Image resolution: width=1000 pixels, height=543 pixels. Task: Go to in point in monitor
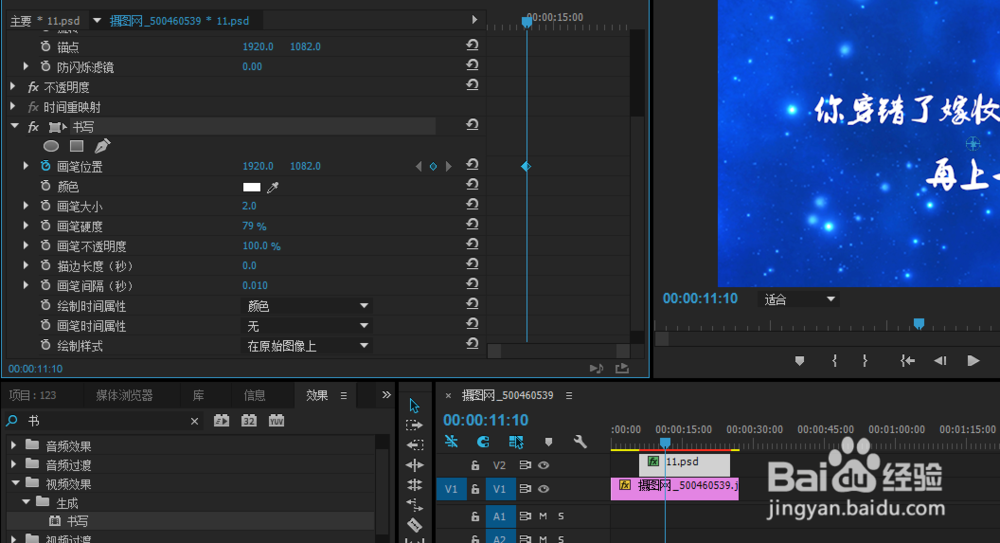tap(908, 361)
